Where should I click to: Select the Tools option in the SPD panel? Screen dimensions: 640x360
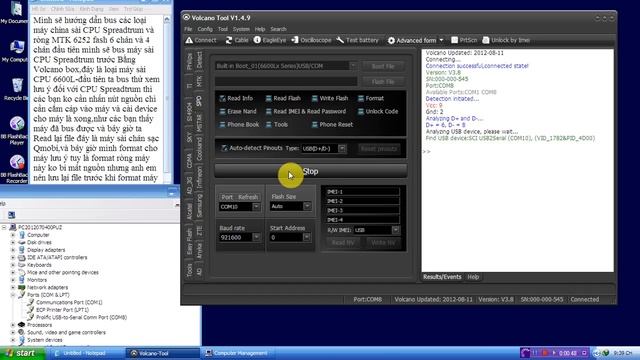(277, 124)
